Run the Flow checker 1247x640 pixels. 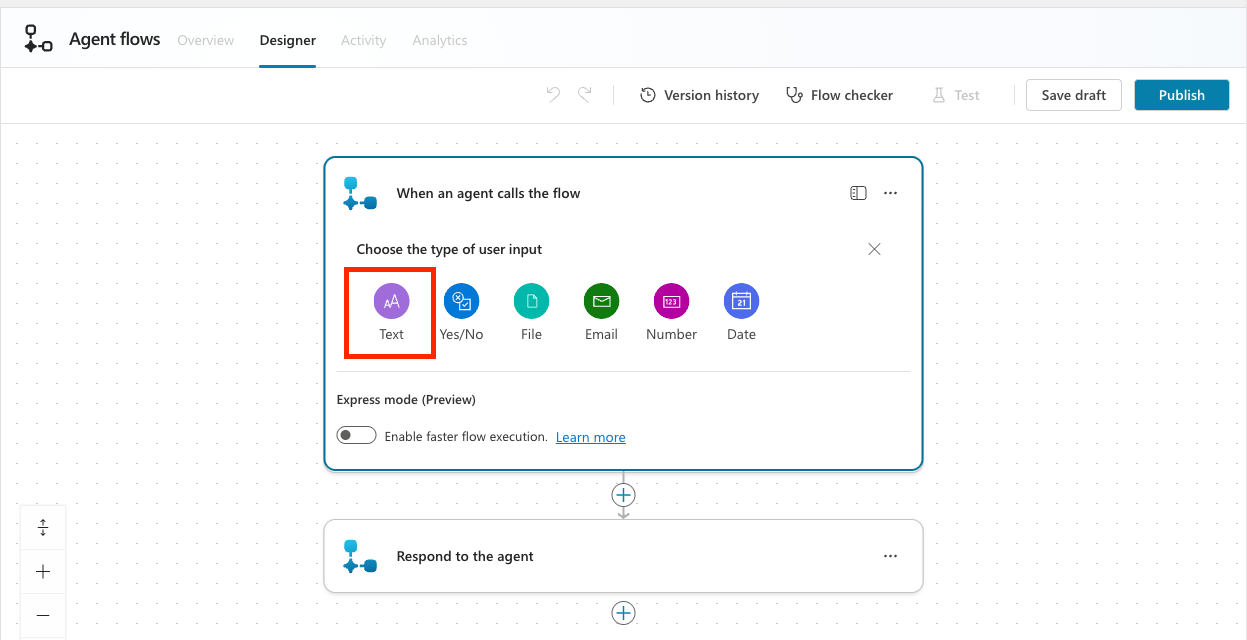[x=839, y=95]
